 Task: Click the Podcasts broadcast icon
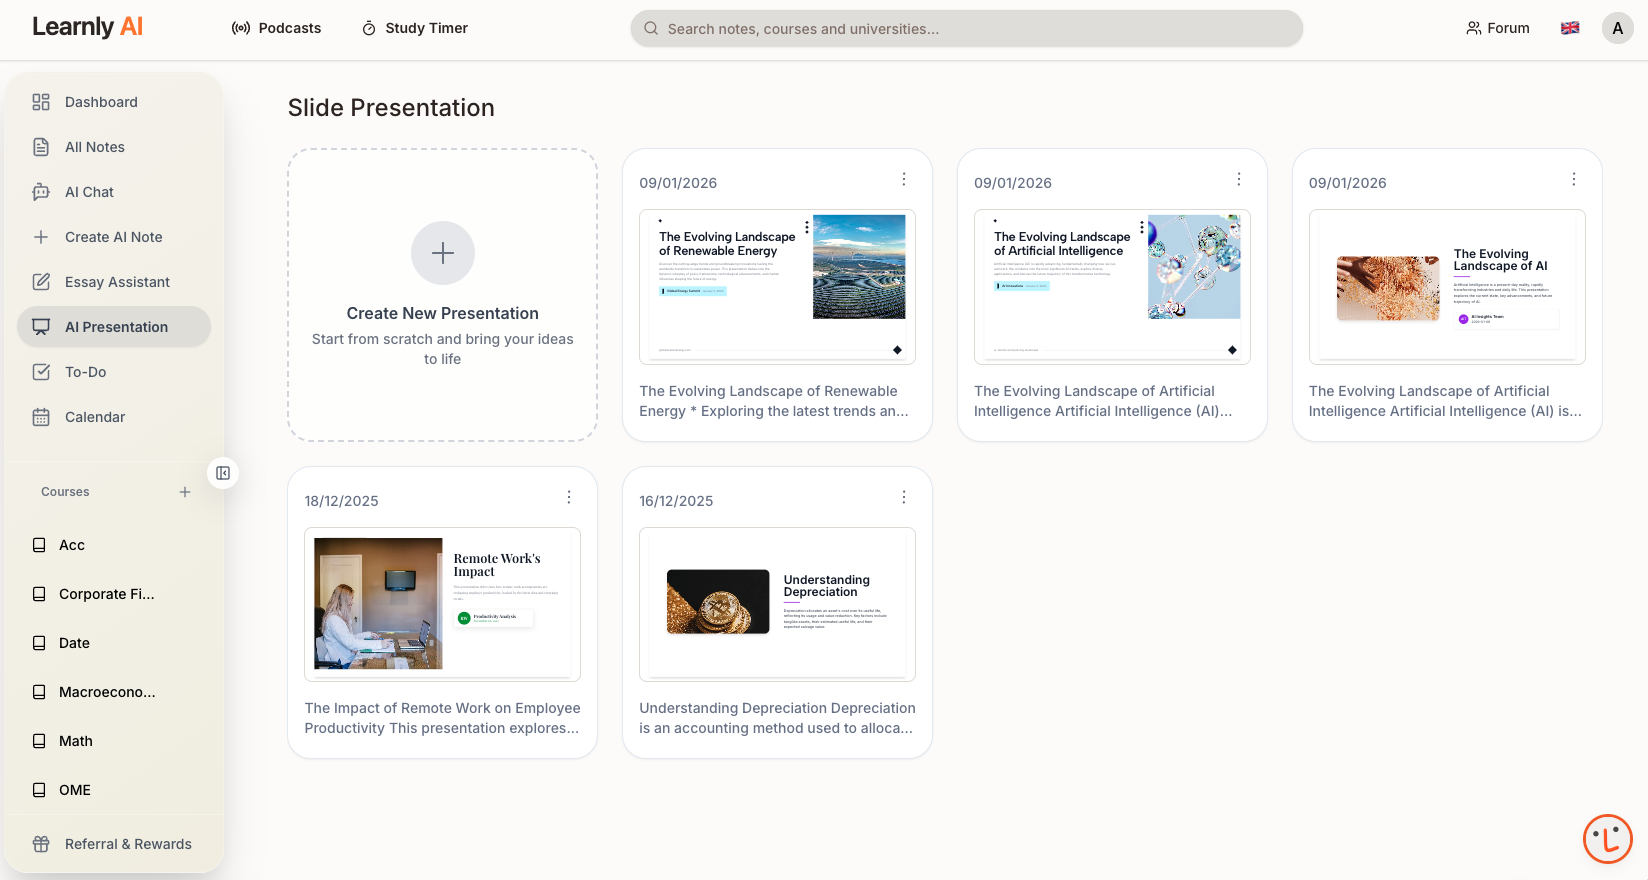coord(241,28)
